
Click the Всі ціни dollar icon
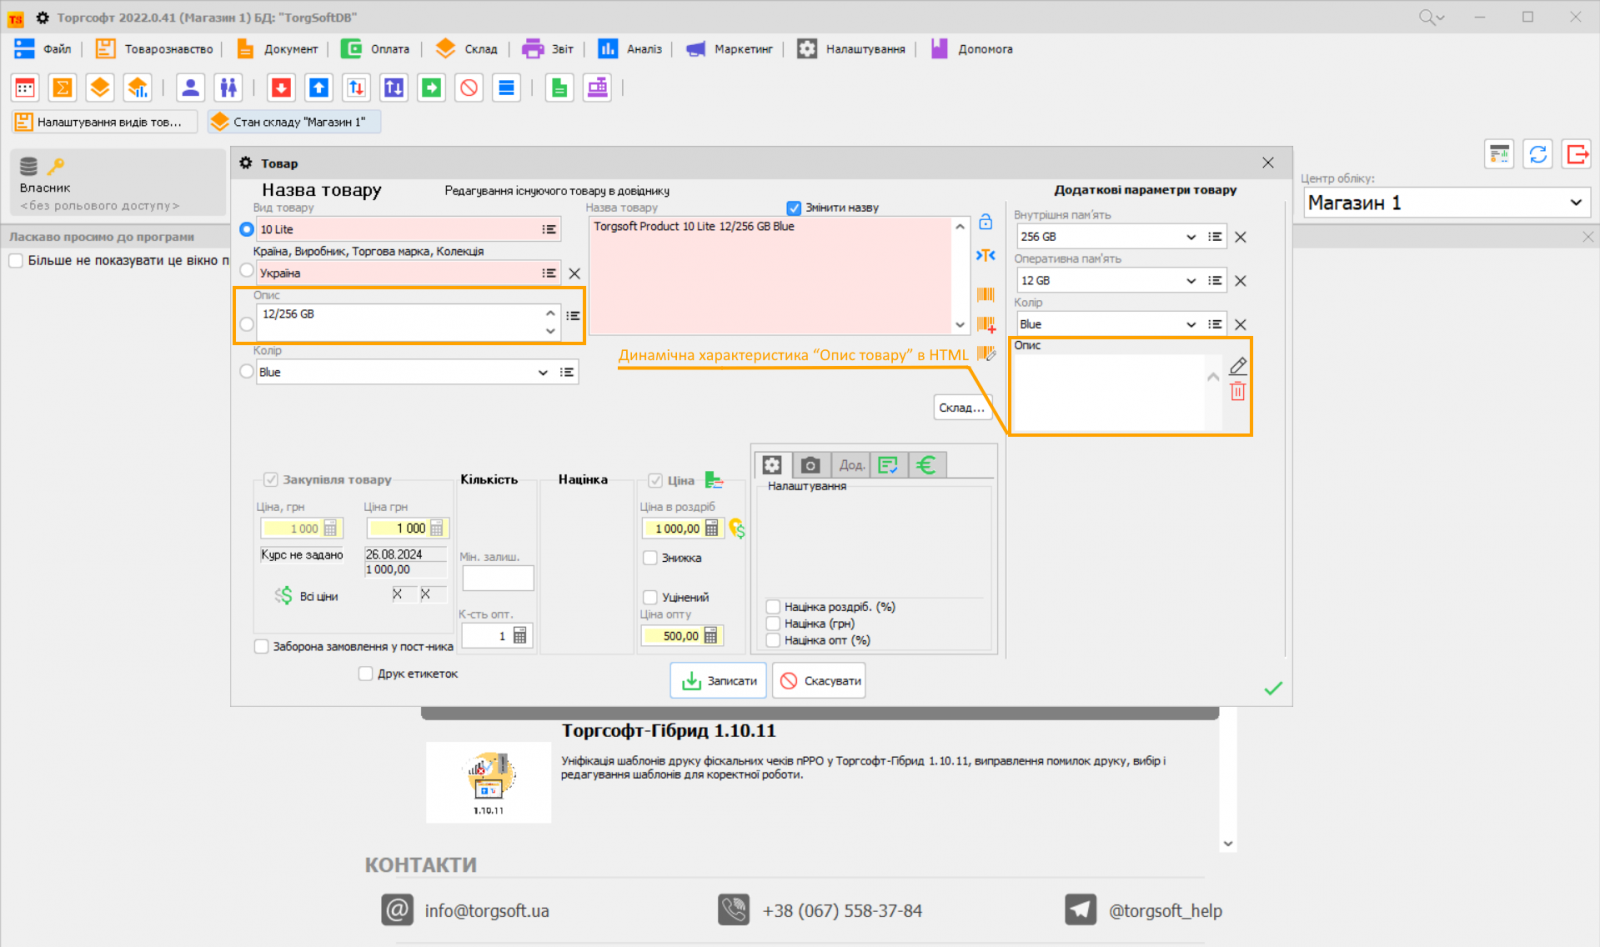[x=284, y=596]
